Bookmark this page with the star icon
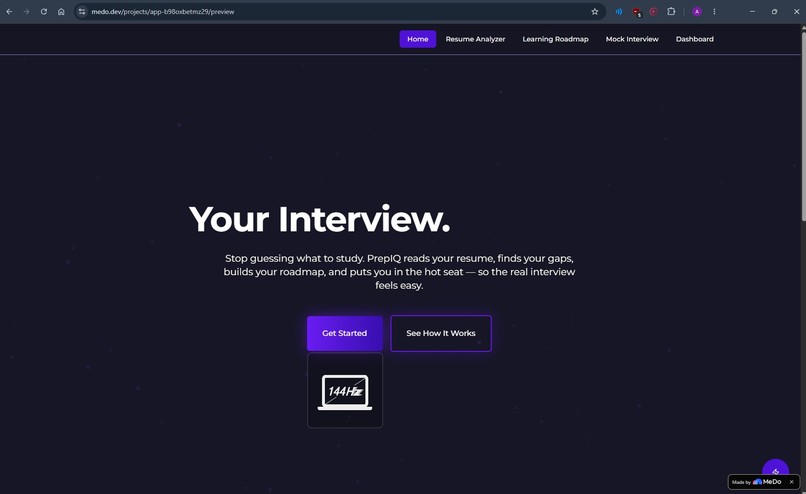Screen dimensions: 806x494 [595, 11]
